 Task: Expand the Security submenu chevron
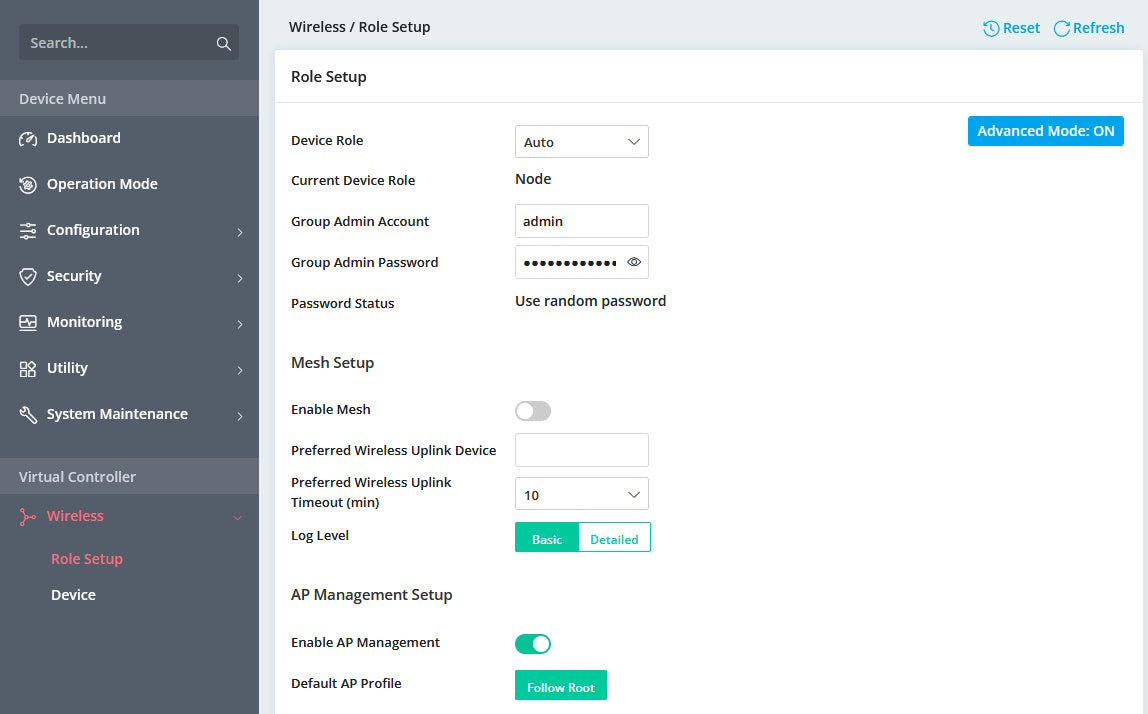(239, 278)
